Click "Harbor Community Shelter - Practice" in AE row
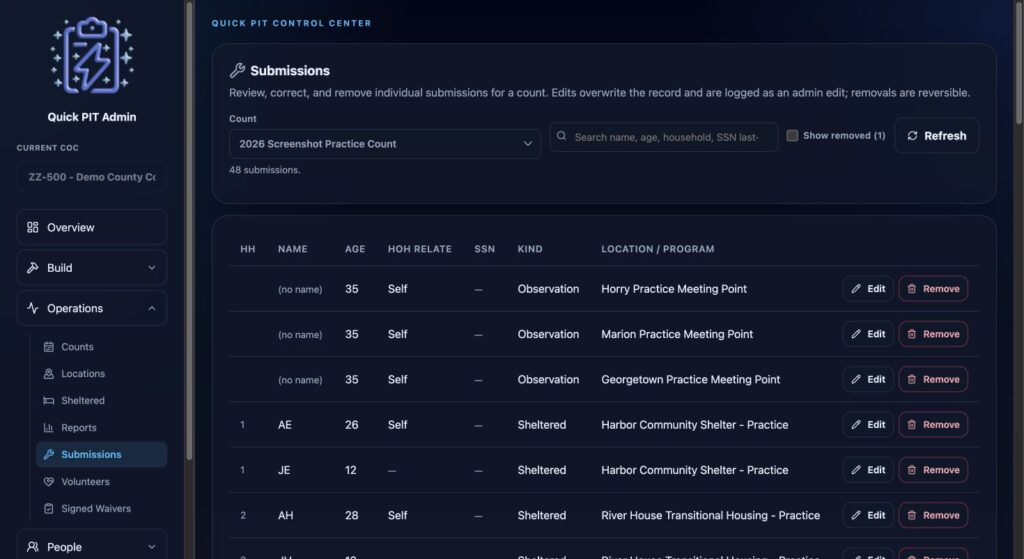The height and width of the screenshot is (559, 1024). point(695,424)
